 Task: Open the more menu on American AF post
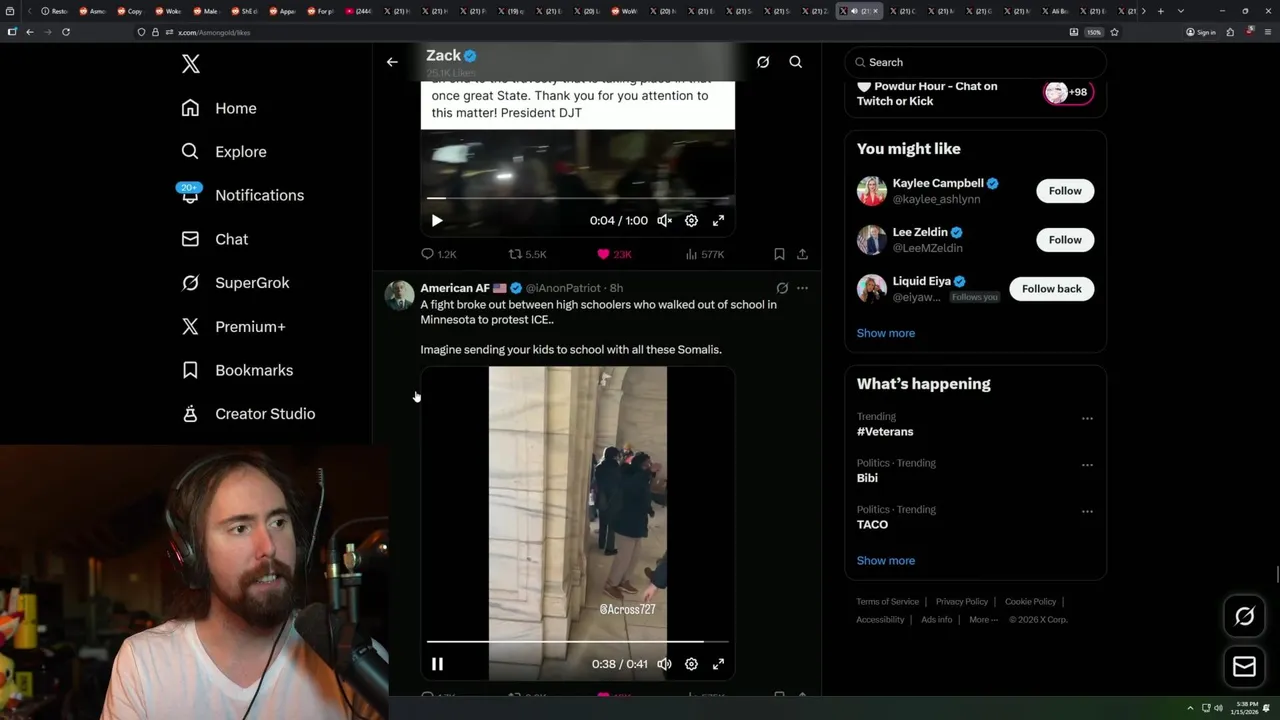pyautogui.click(x=802, y=288)
